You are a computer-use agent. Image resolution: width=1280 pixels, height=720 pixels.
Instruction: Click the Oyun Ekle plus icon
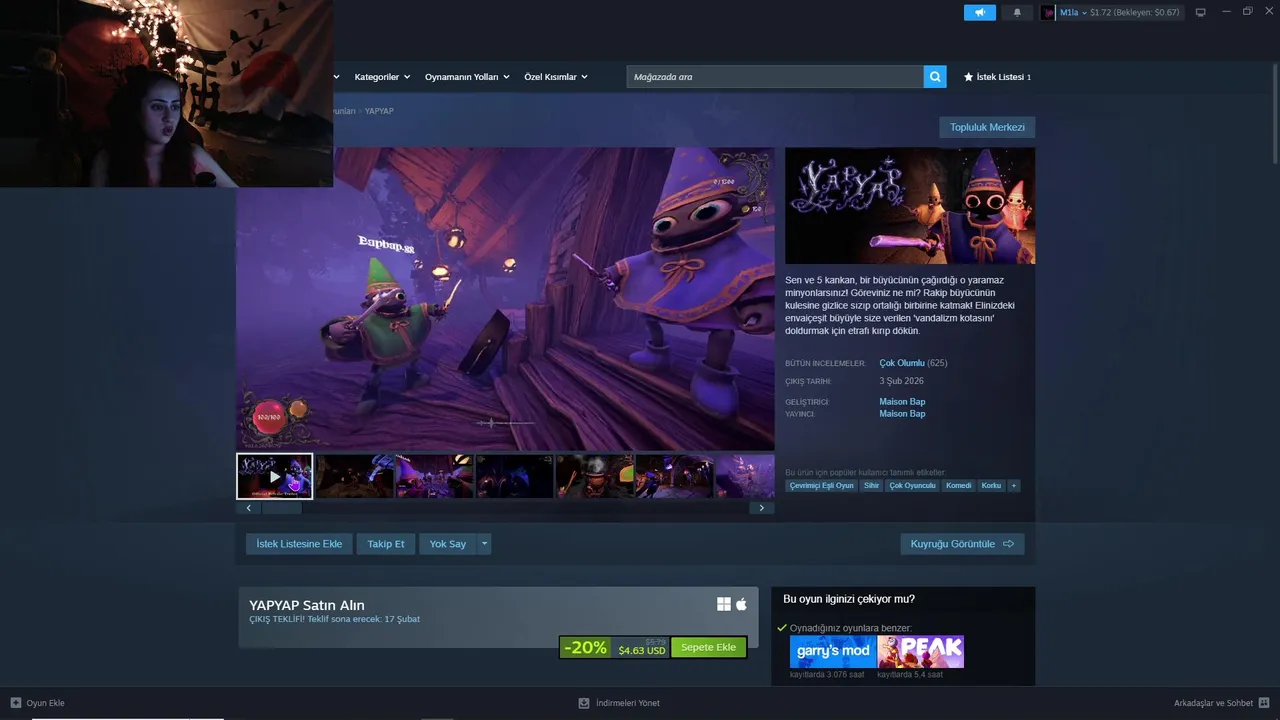tap(16, 703)
